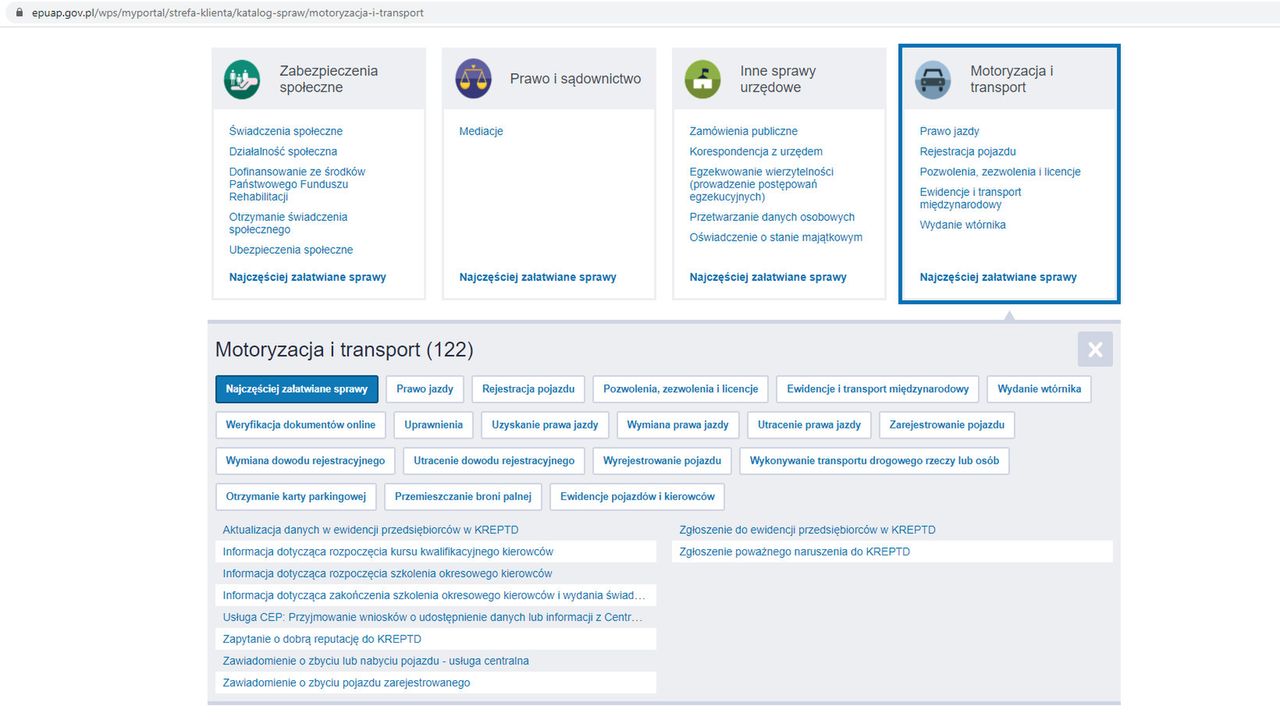Select the Najczęściej załatwiane sprawy filter tab
1280x720 pixels.
pyautogui.click(x=297, y=389)
